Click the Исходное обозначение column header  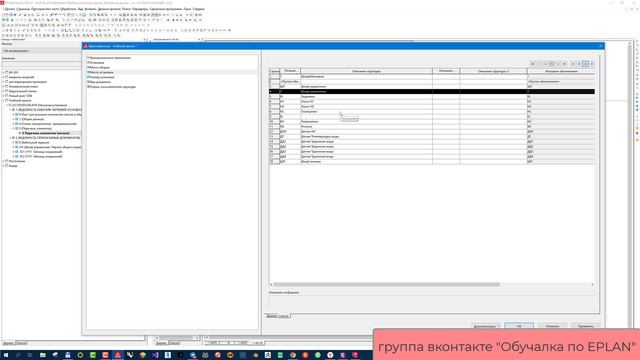(x=561, y=71)
